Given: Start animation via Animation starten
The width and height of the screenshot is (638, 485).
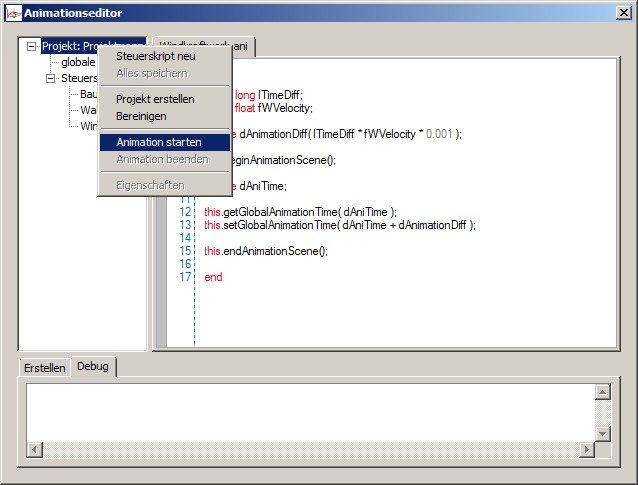Looking at the screenshot, I should point(158,142).
